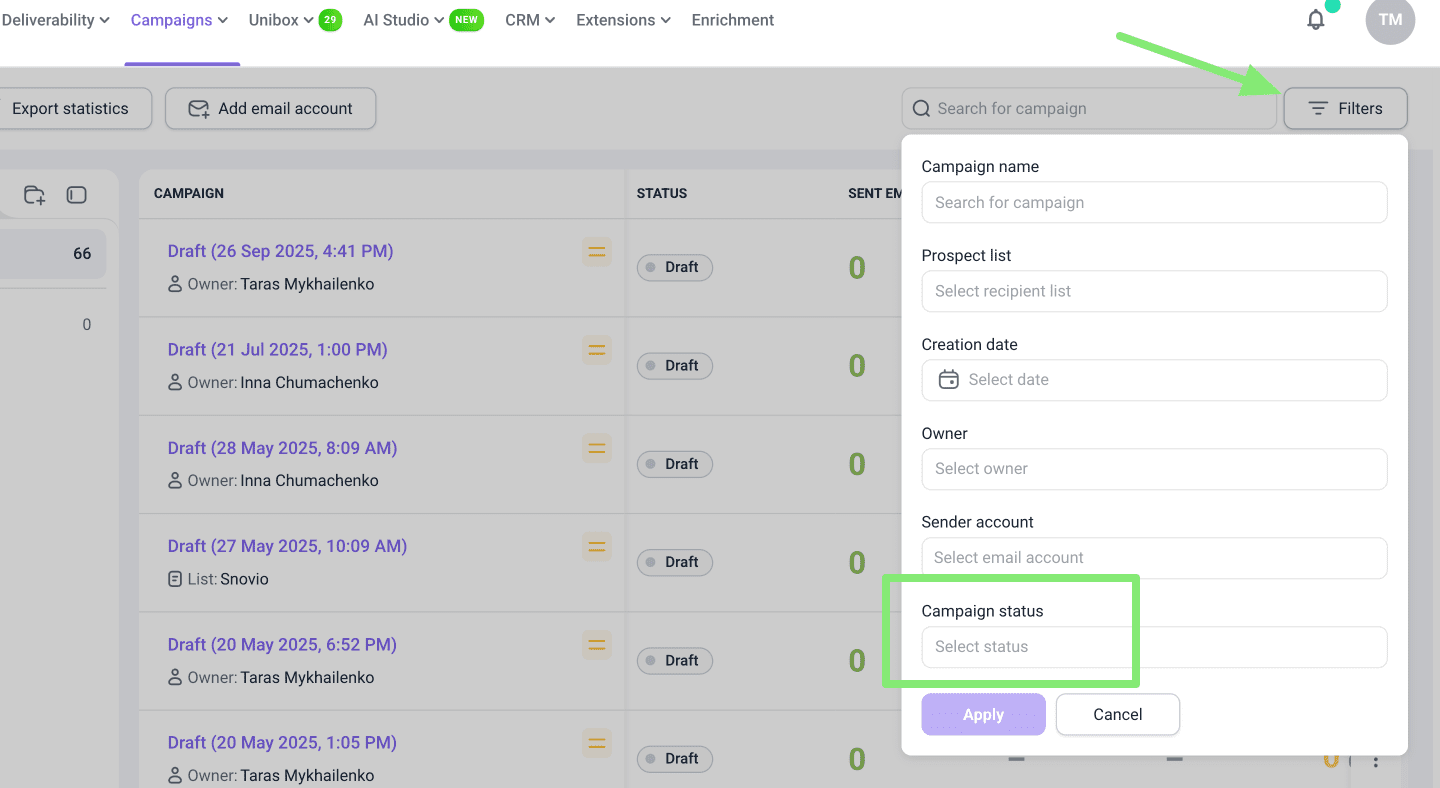
Task: Open the Select owner dropdown
Action: point(1154,469)
